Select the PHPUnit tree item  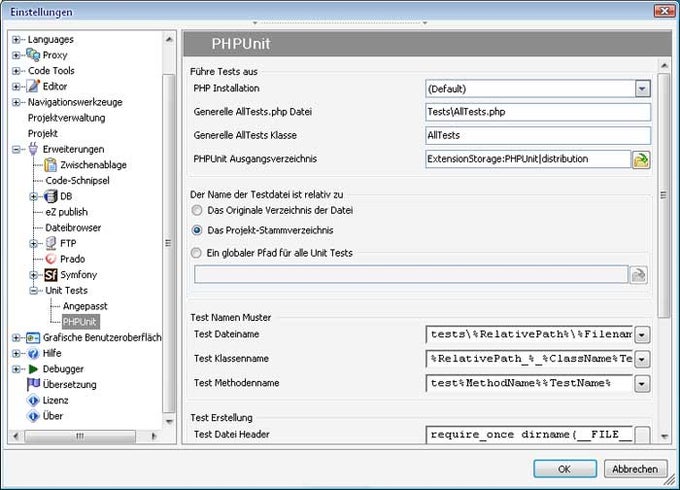pyautogui.click(x=80, y=322)
